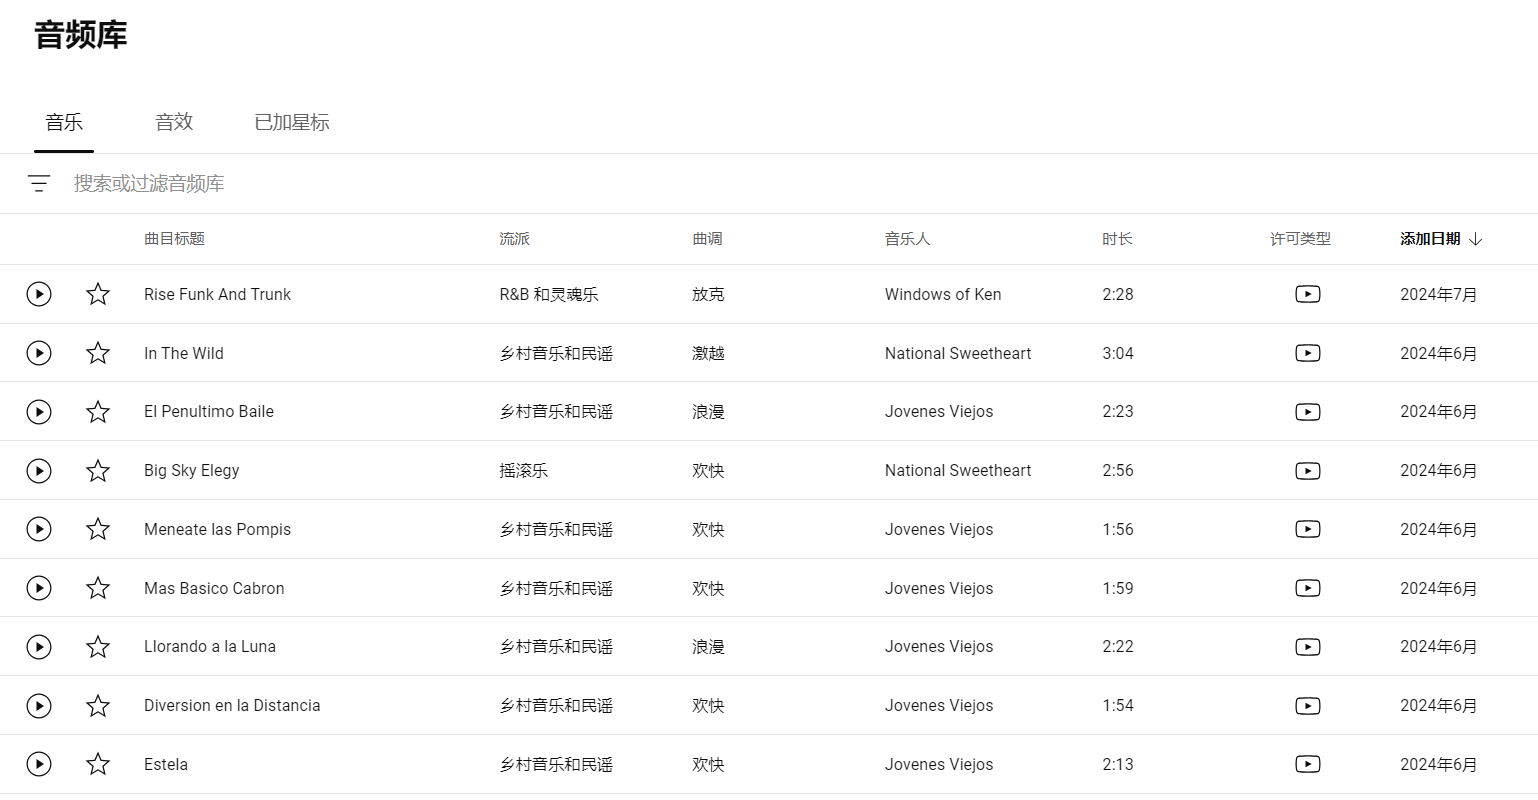Viewport: 1538px width, 800px height.
Task: Play the track Diversion en la Distancia
Action: point(39,706)
